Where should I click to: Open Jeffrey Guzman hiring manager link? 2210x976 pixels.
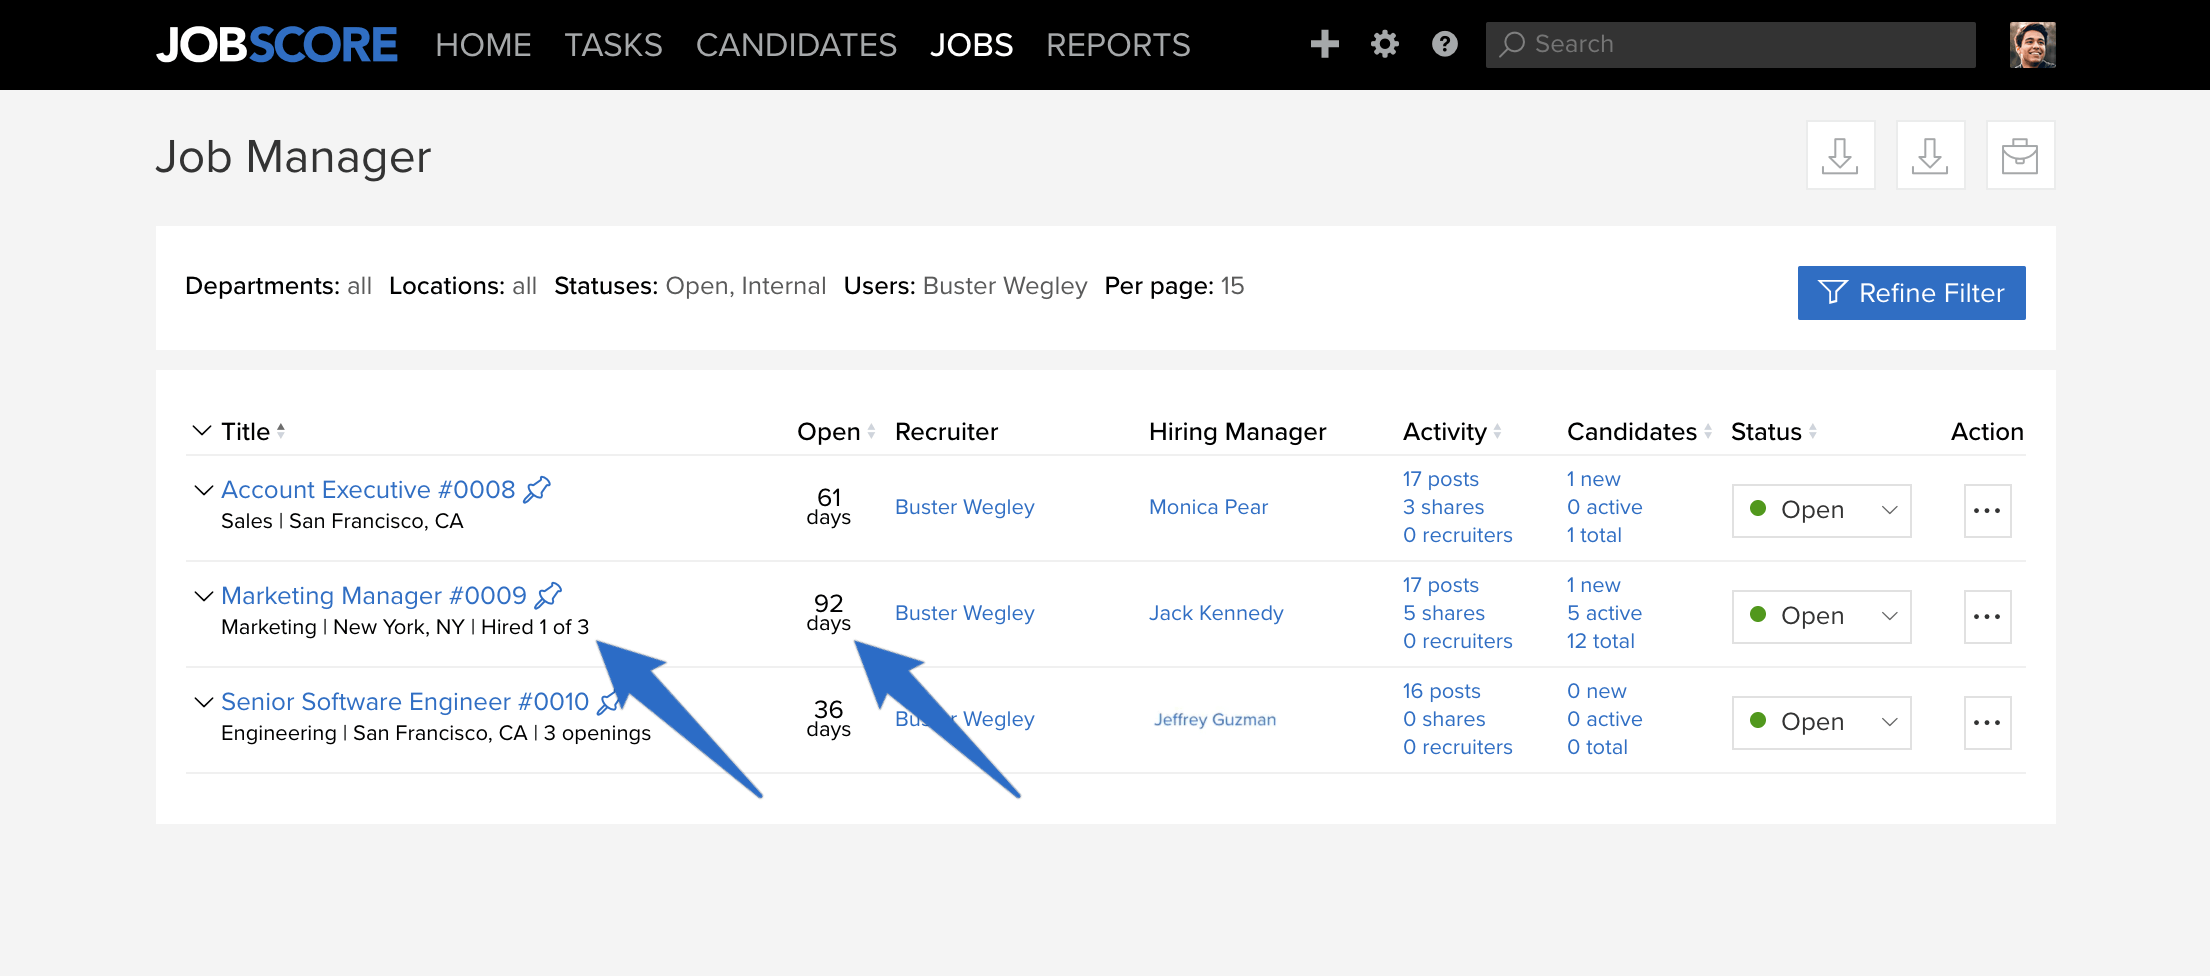1214,719
